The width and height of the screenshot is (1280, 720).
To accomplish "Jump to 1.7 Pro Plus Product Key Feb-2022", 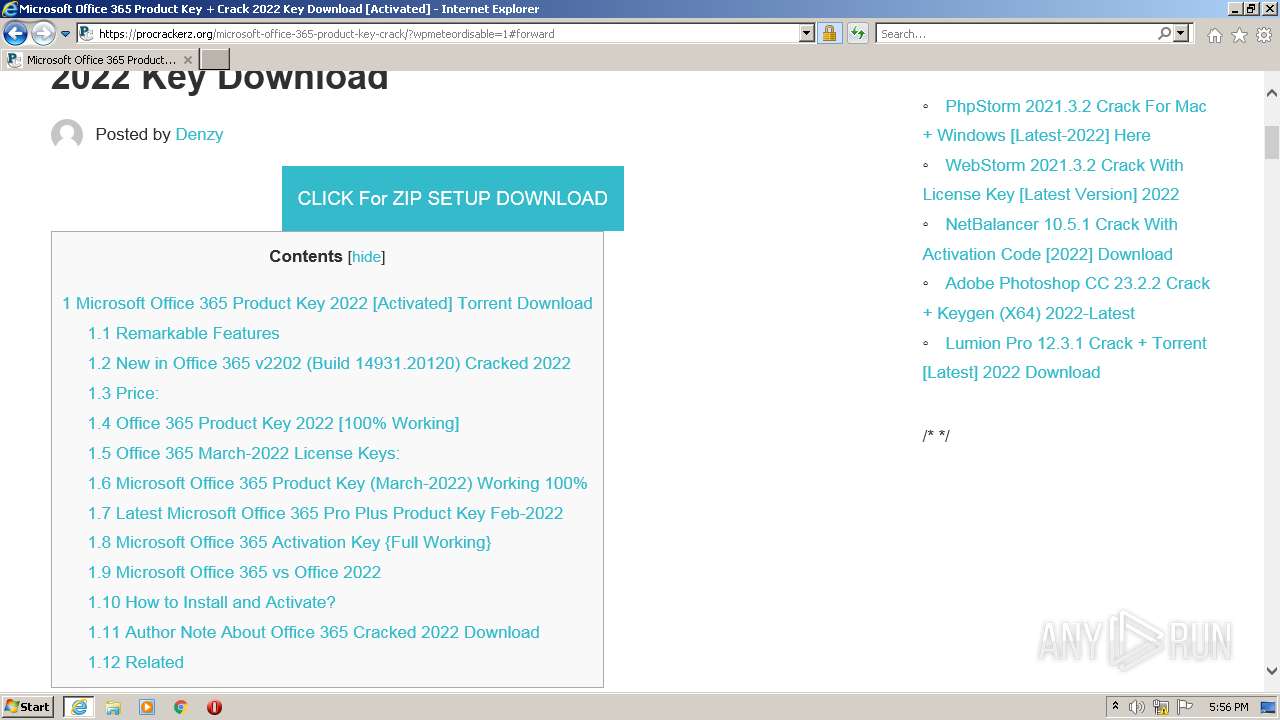I will tap(325, 513).
